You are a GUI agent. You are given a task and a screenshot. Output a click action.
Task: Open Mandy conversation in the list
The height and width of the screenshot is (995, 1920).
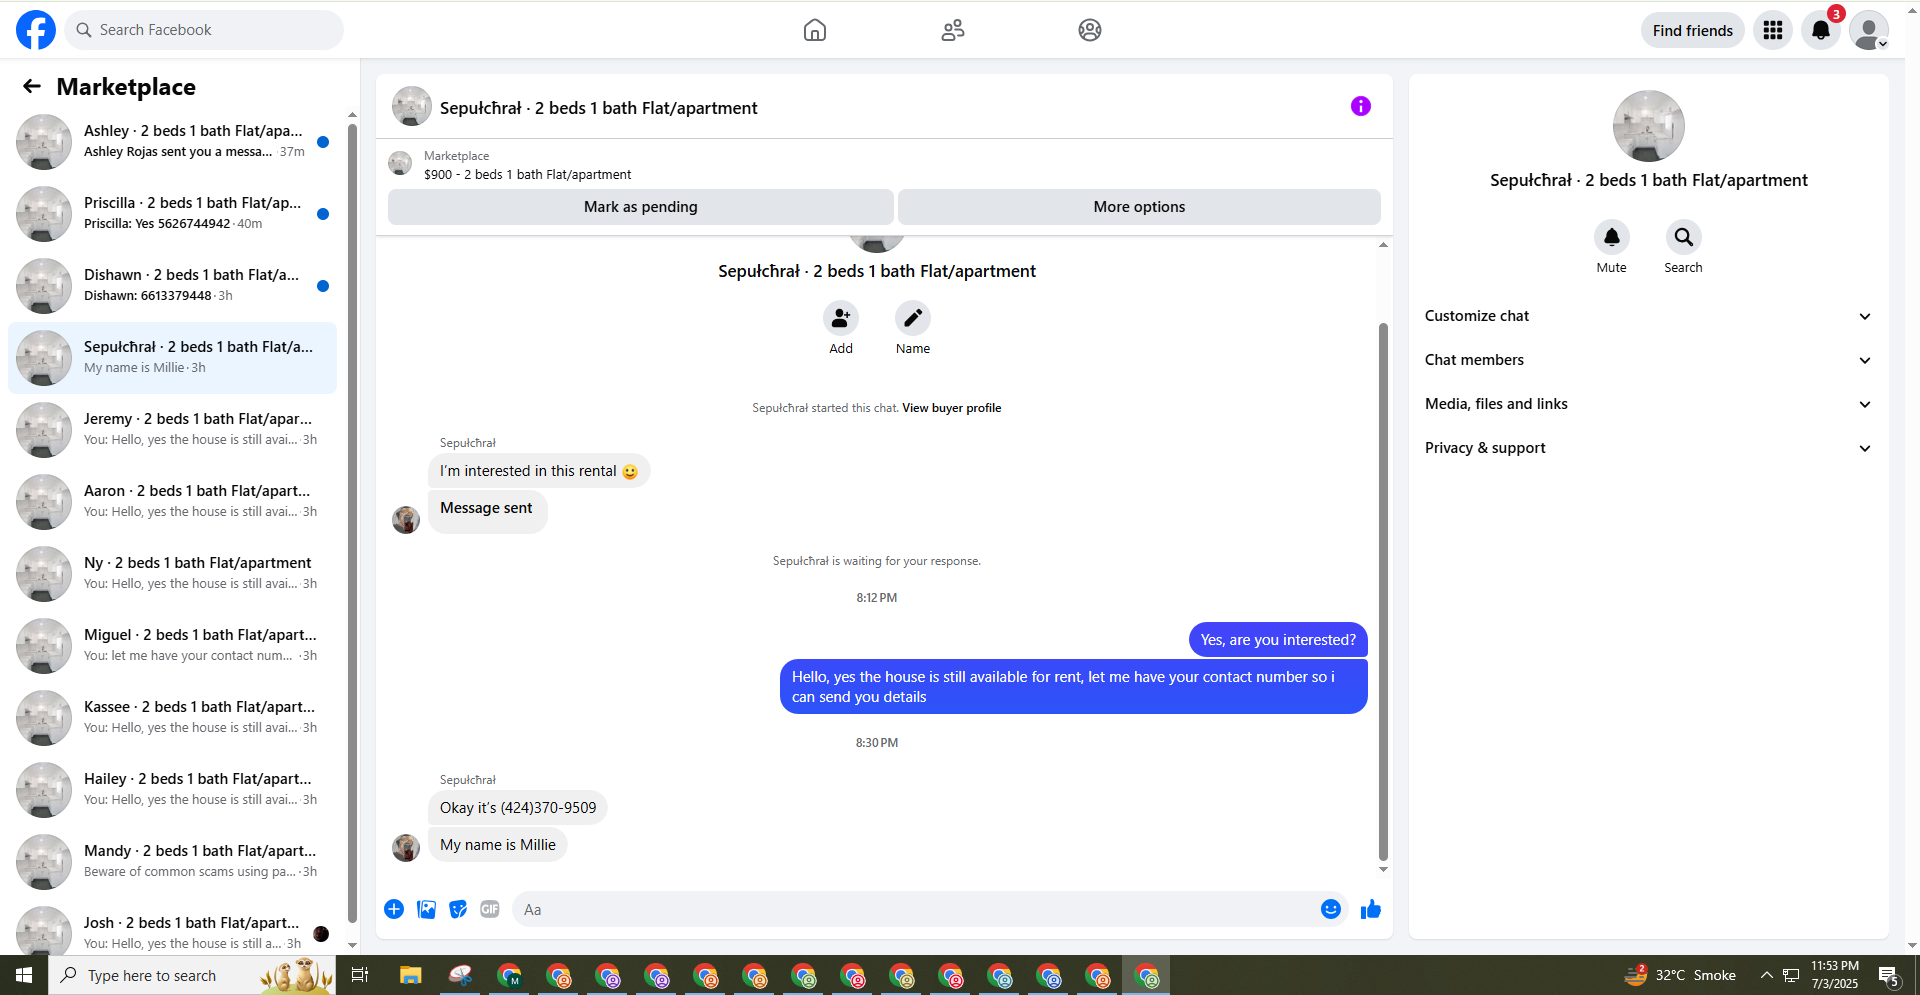point(172,861)
